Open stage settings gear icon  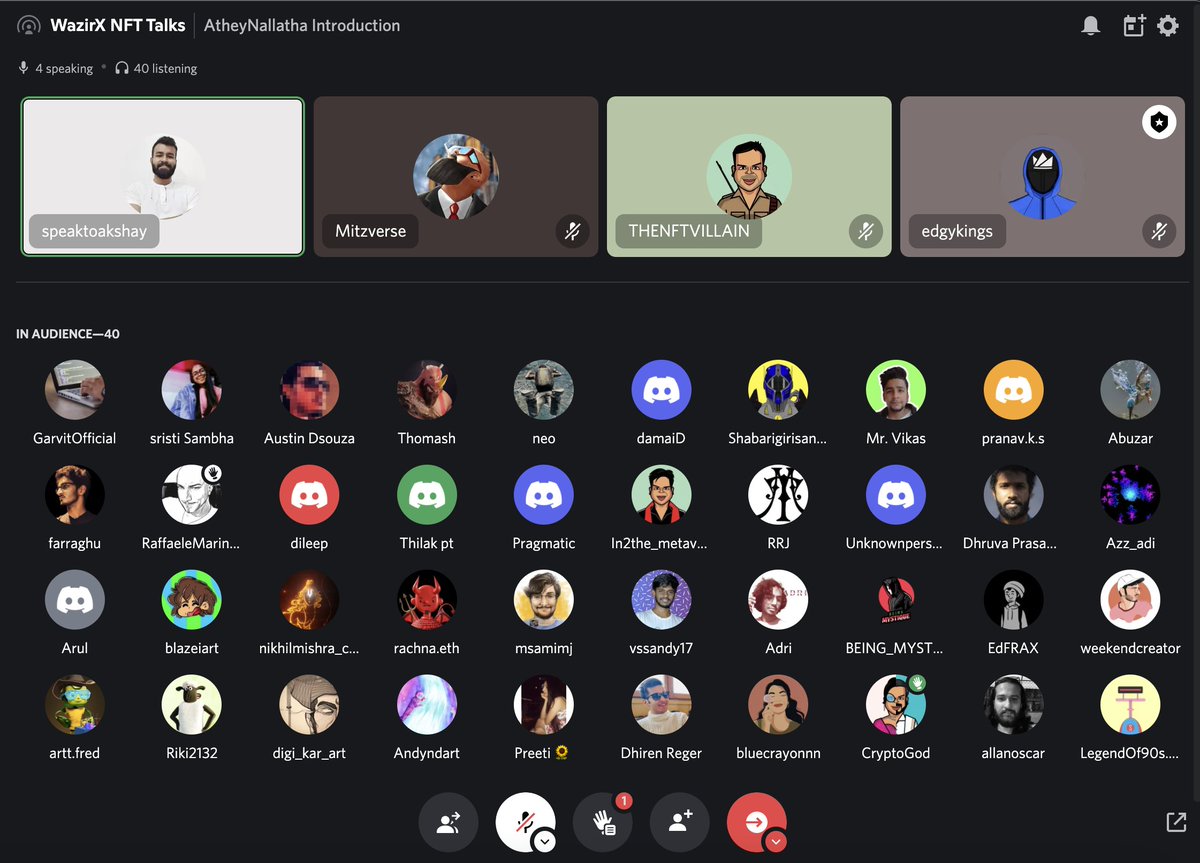tap(1168, 26)
